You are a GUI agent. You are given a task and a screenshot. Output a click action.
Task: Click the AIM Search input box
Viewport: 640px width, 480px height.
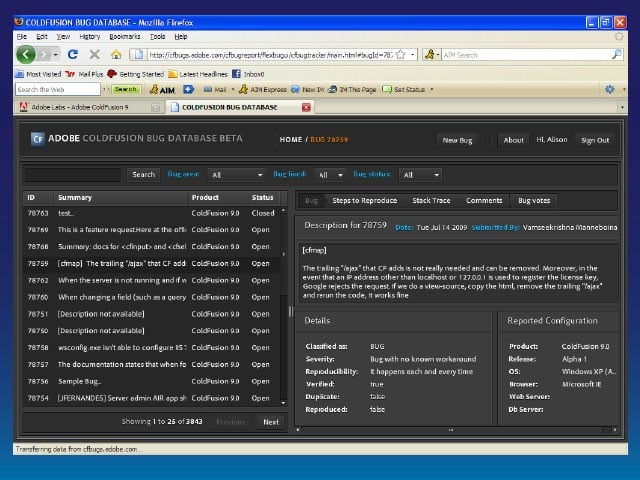526,54
